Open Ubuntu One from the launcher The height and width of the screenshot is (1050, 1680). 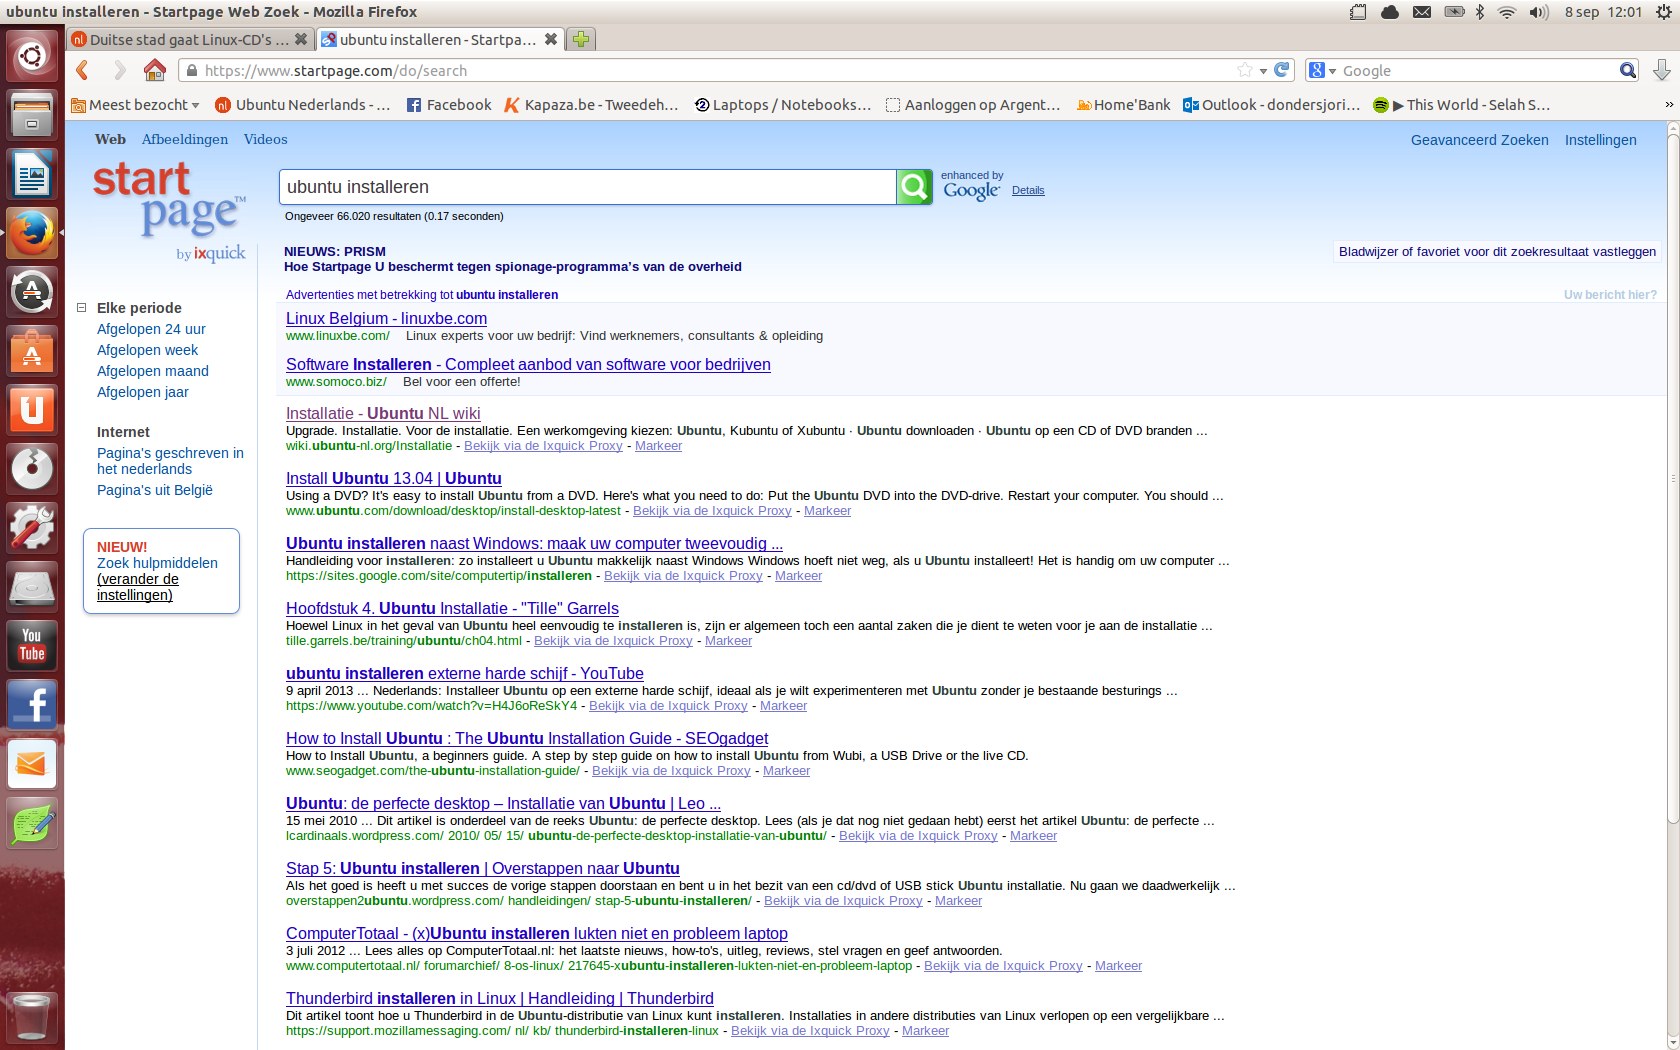tap(32, 410)
